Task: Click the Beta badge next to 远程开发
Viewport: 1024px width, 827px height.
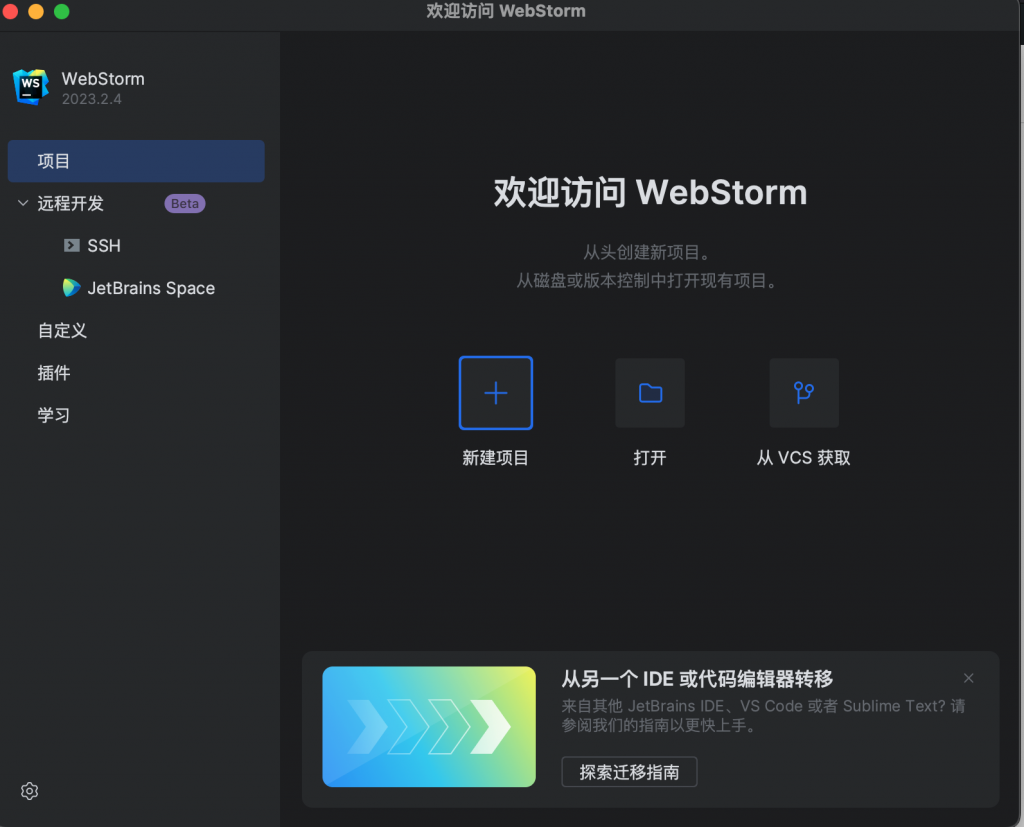Action: pos(184,203)
